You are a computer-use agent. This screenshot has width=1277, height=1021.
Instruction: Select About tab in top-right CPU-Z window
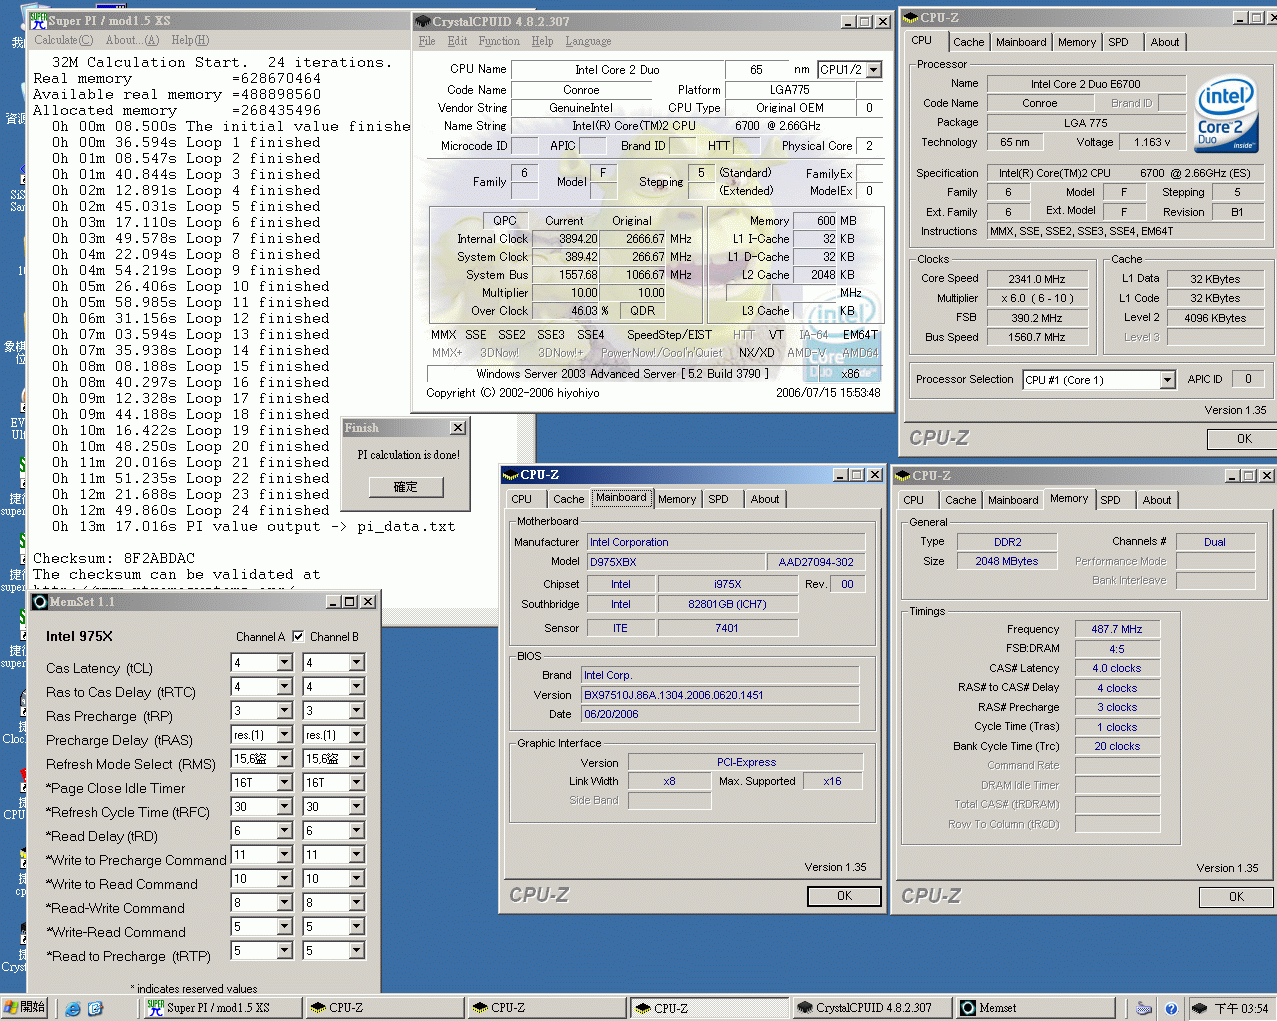pyautogui.click(x=1164, y=42)
